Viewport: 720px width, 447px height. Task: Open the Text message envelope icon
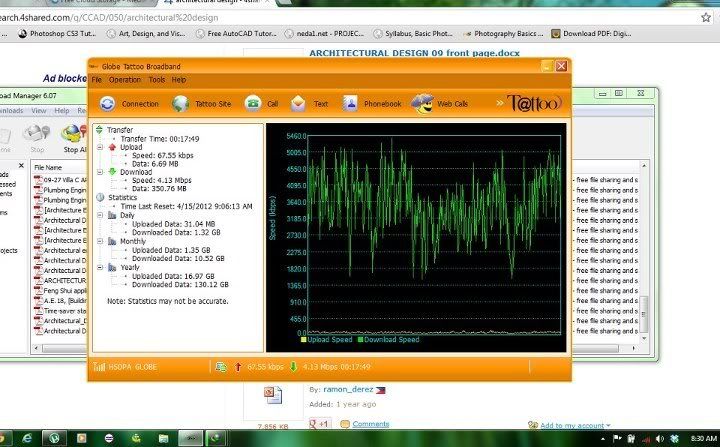point(298,103)
